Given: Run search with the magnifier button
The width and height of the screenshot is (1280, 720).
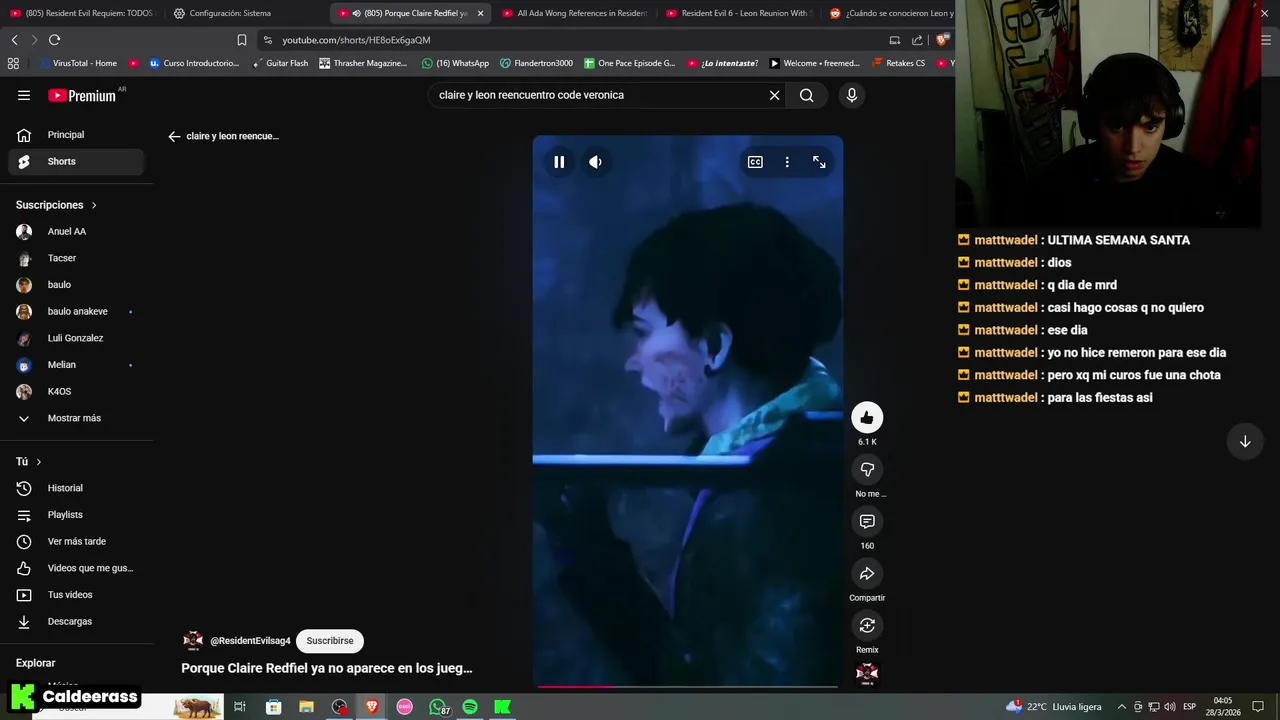Looking at the screenshot, I should 806,95.
